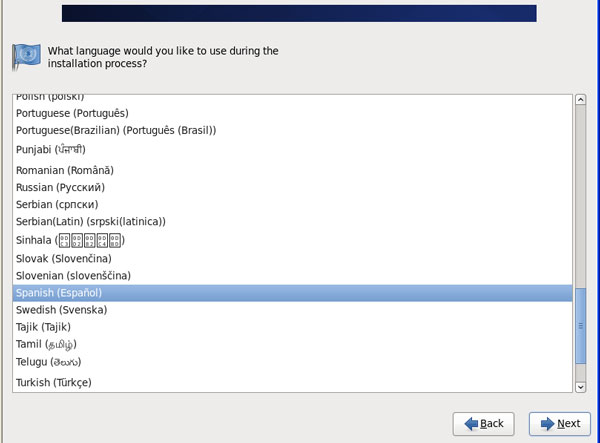The image size is (600, 443).
Task: Select Serbian(Latin) language option
Action: click(91, 221)
